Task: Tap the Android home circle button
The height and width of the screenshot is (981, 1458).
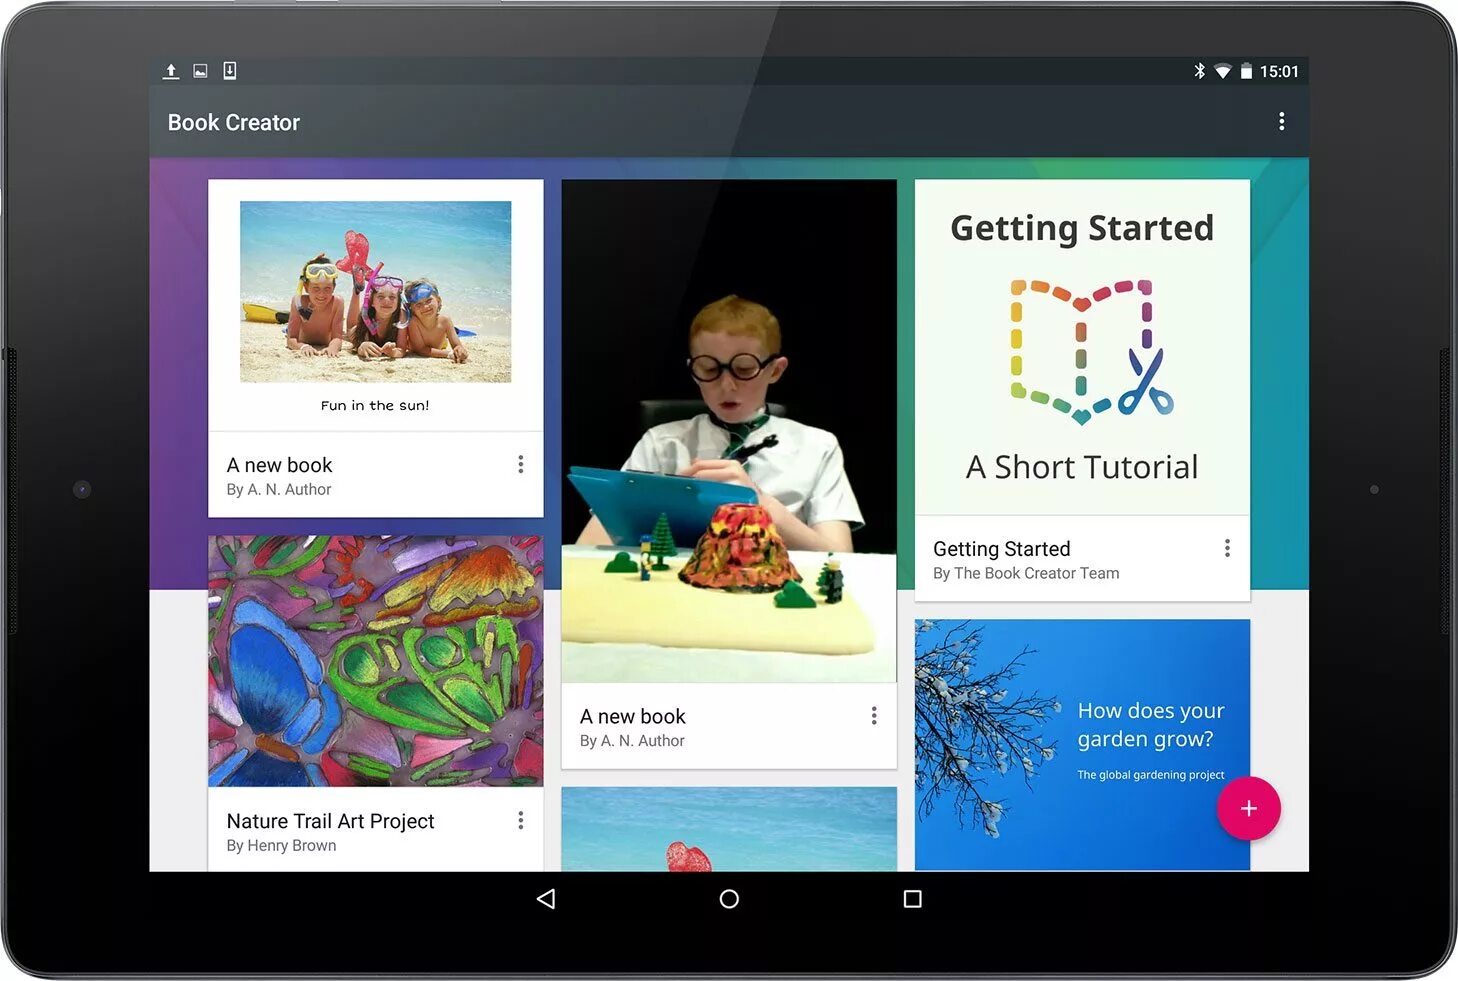Action: tap(729, 899)
